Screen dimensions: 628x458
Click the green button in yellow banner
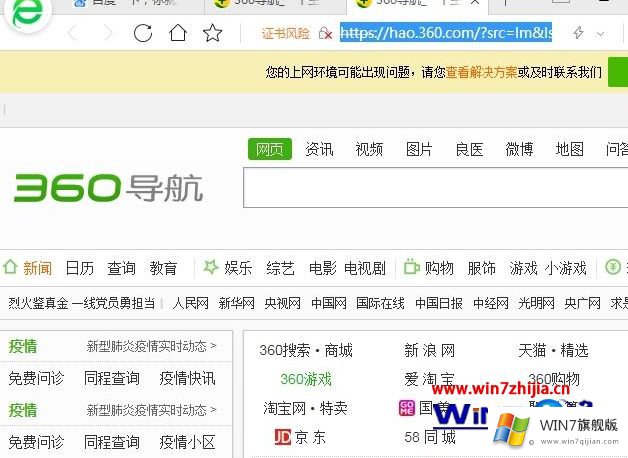click(618, 72)
